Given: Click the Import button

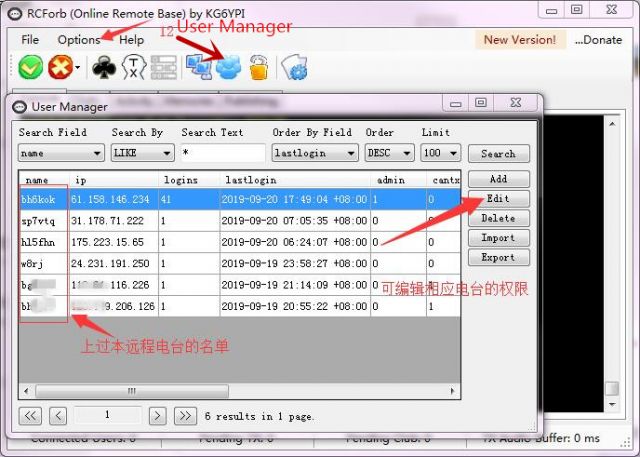Looking at the screenshot, I should [x=499, y=238].
